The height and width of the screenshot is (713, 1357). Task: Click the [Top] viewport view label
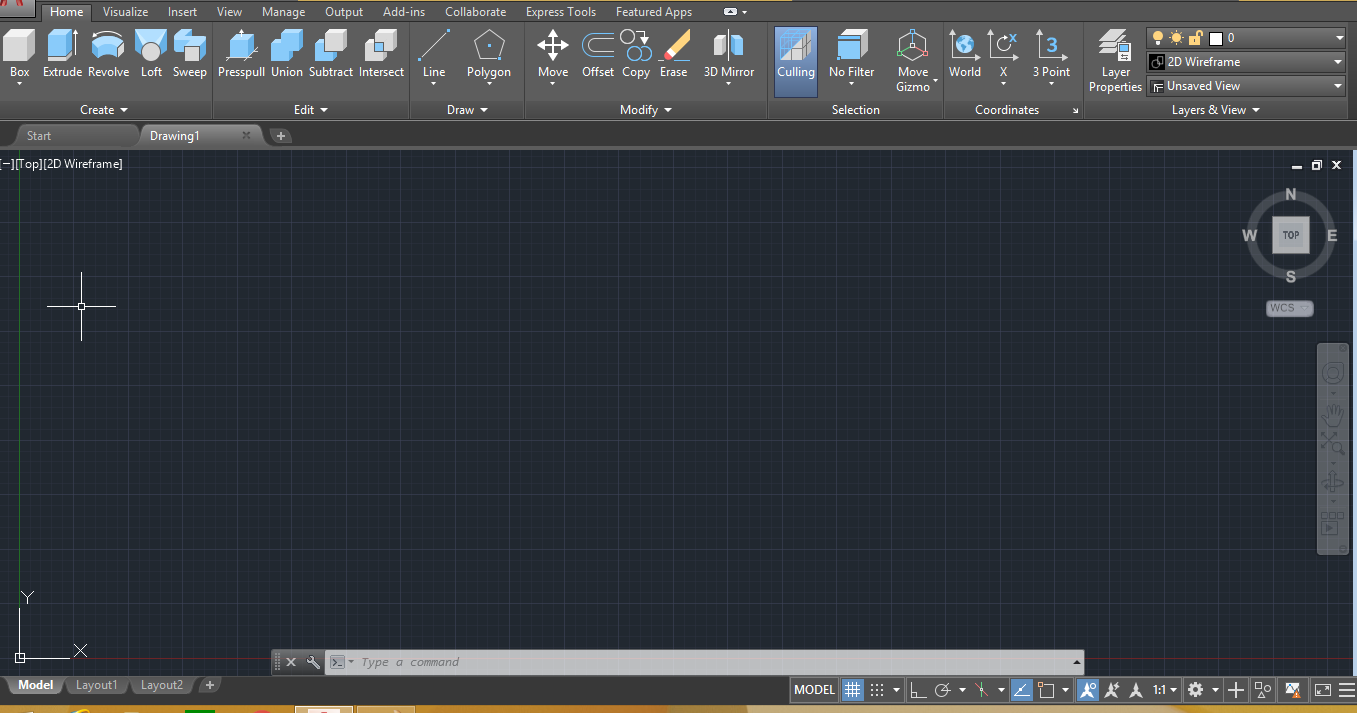point(29,164)
